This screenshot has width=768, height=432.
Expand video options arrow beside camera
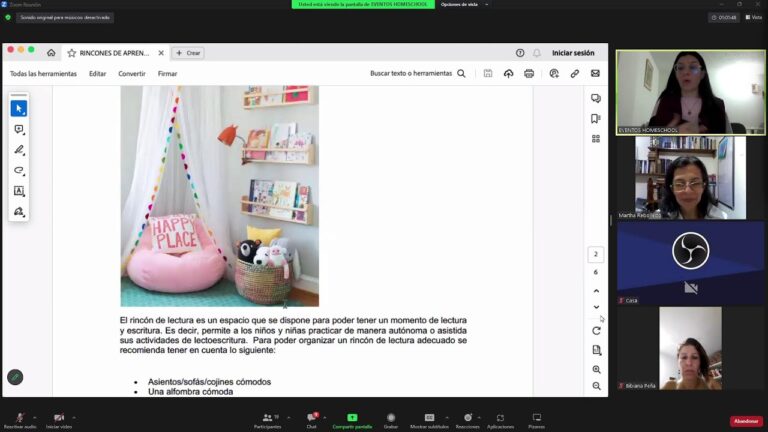click(73, 417)
